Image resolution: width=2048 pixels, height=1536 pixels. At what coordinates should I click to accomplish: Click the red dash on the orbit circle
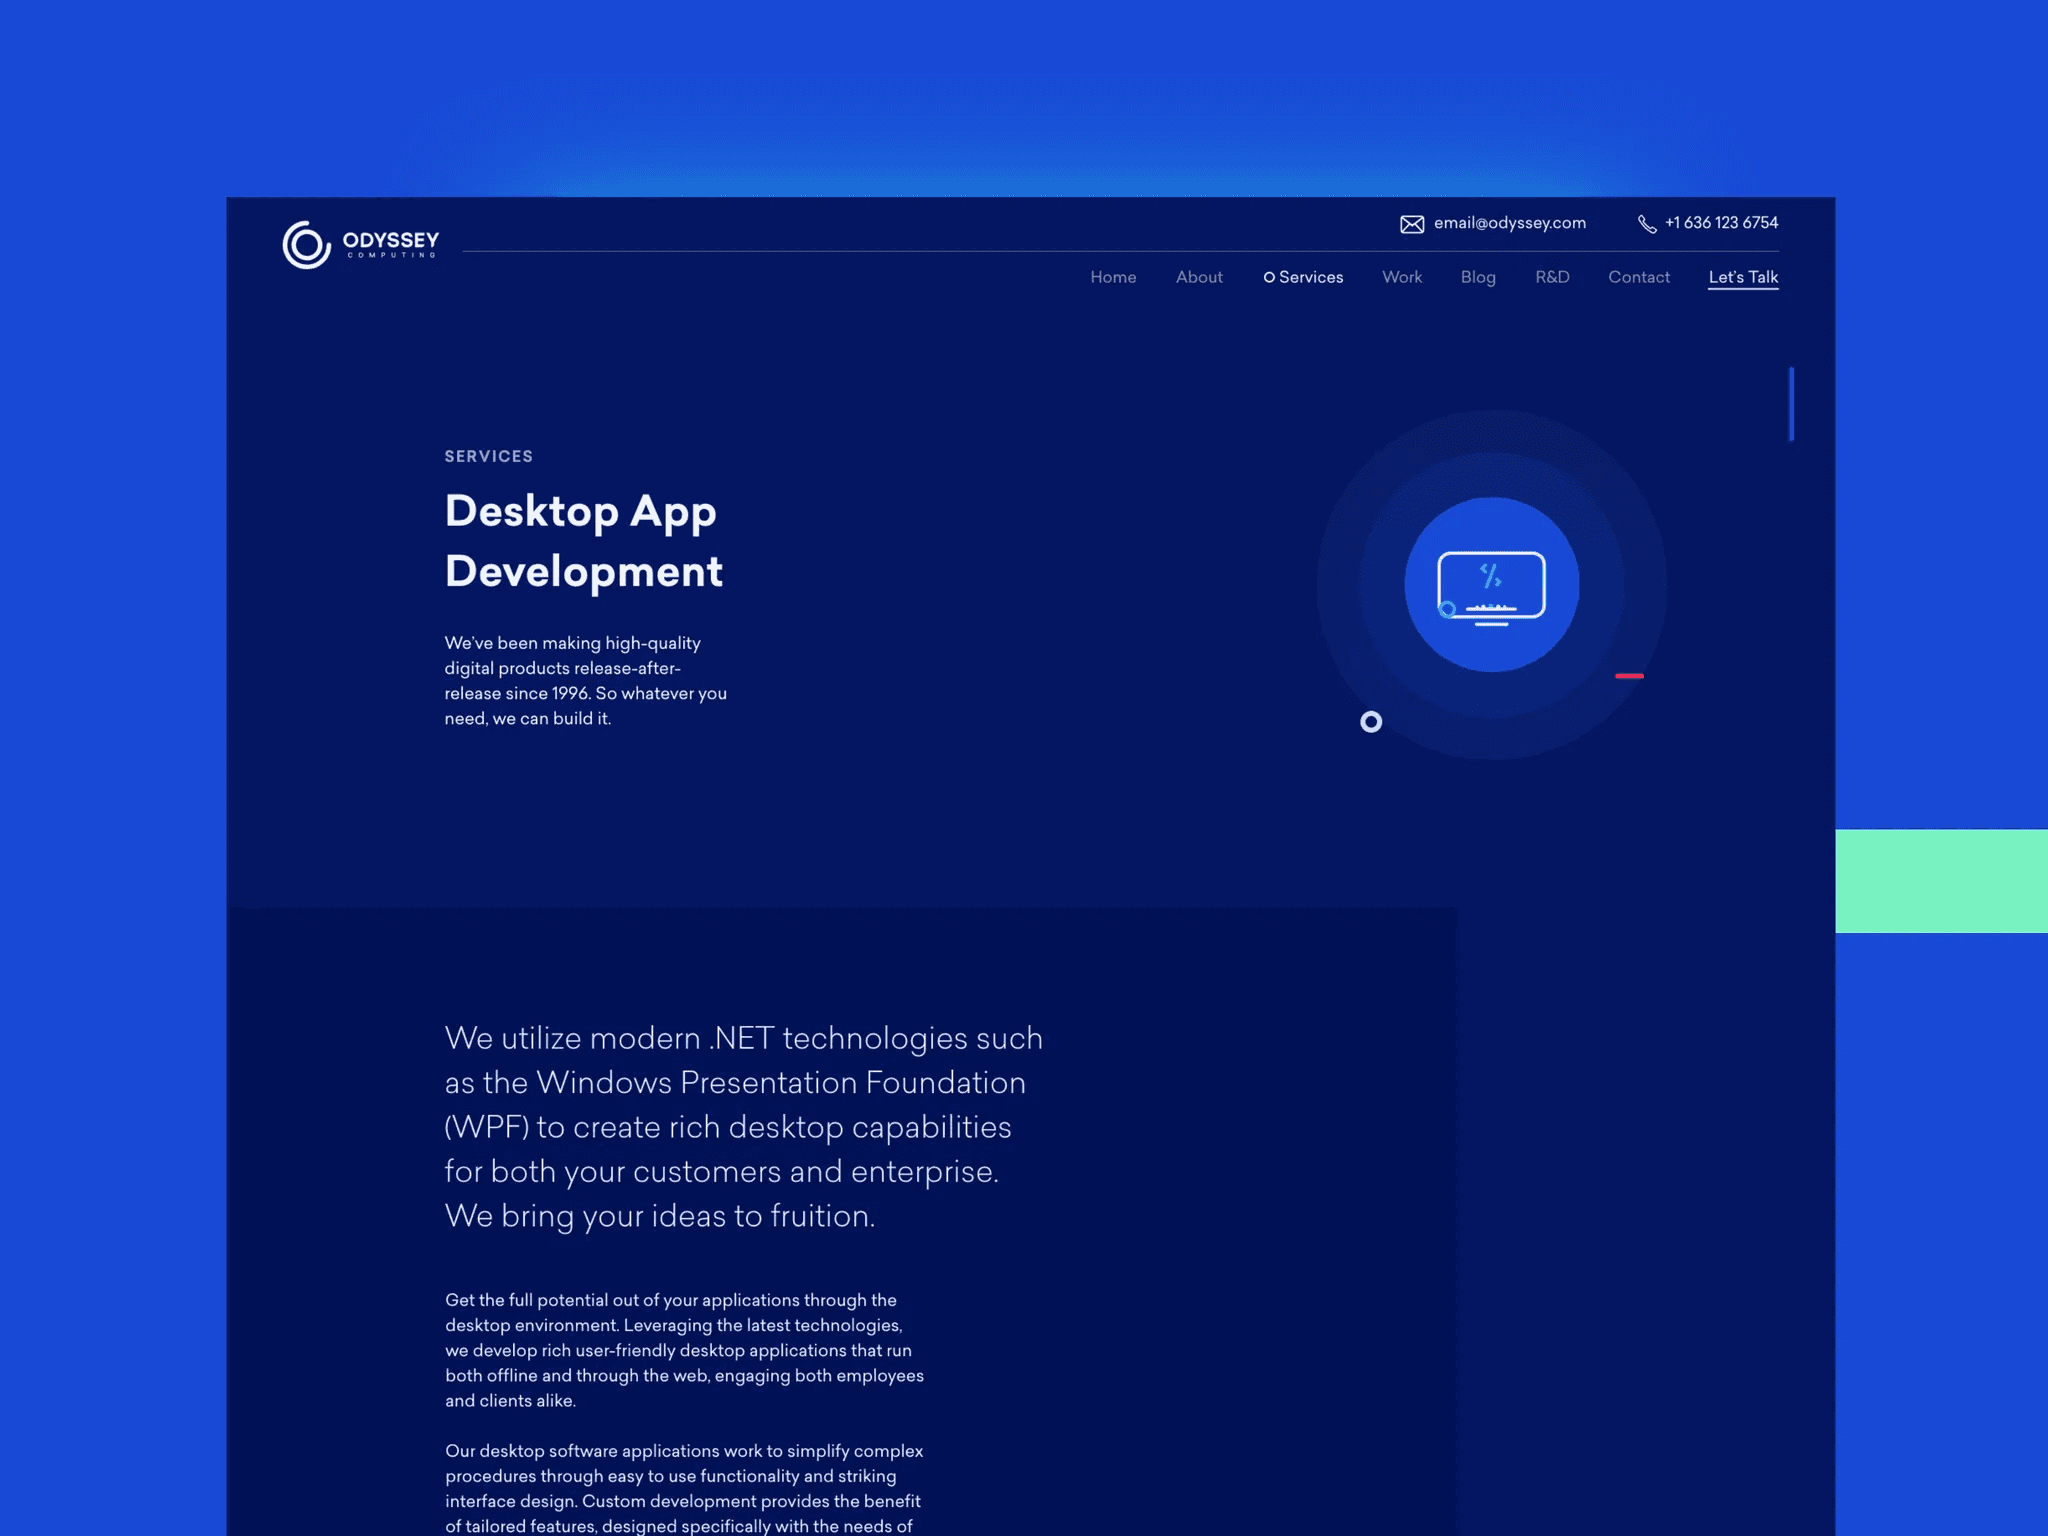point(1629,677)
